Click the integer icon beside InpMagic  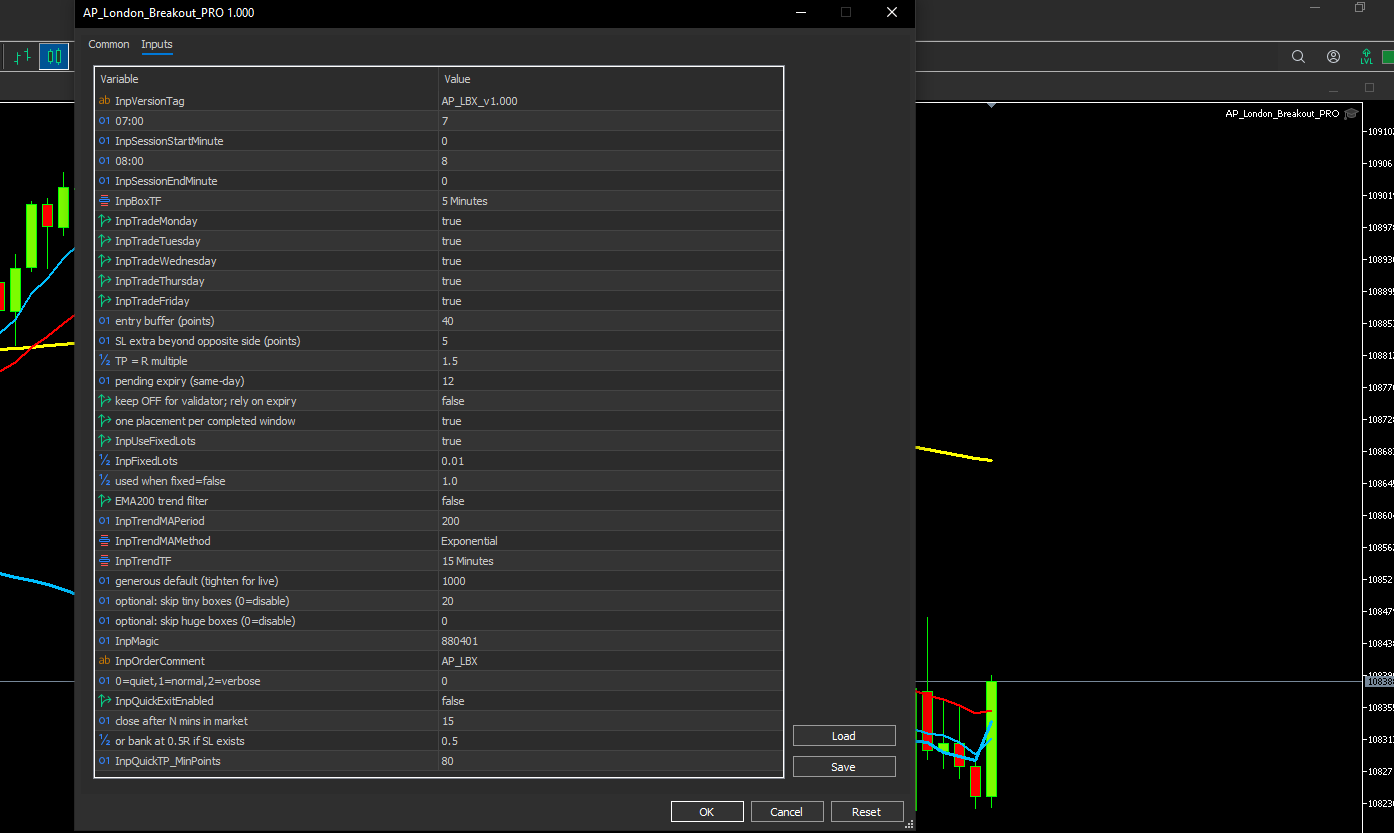tap(104, 641)
